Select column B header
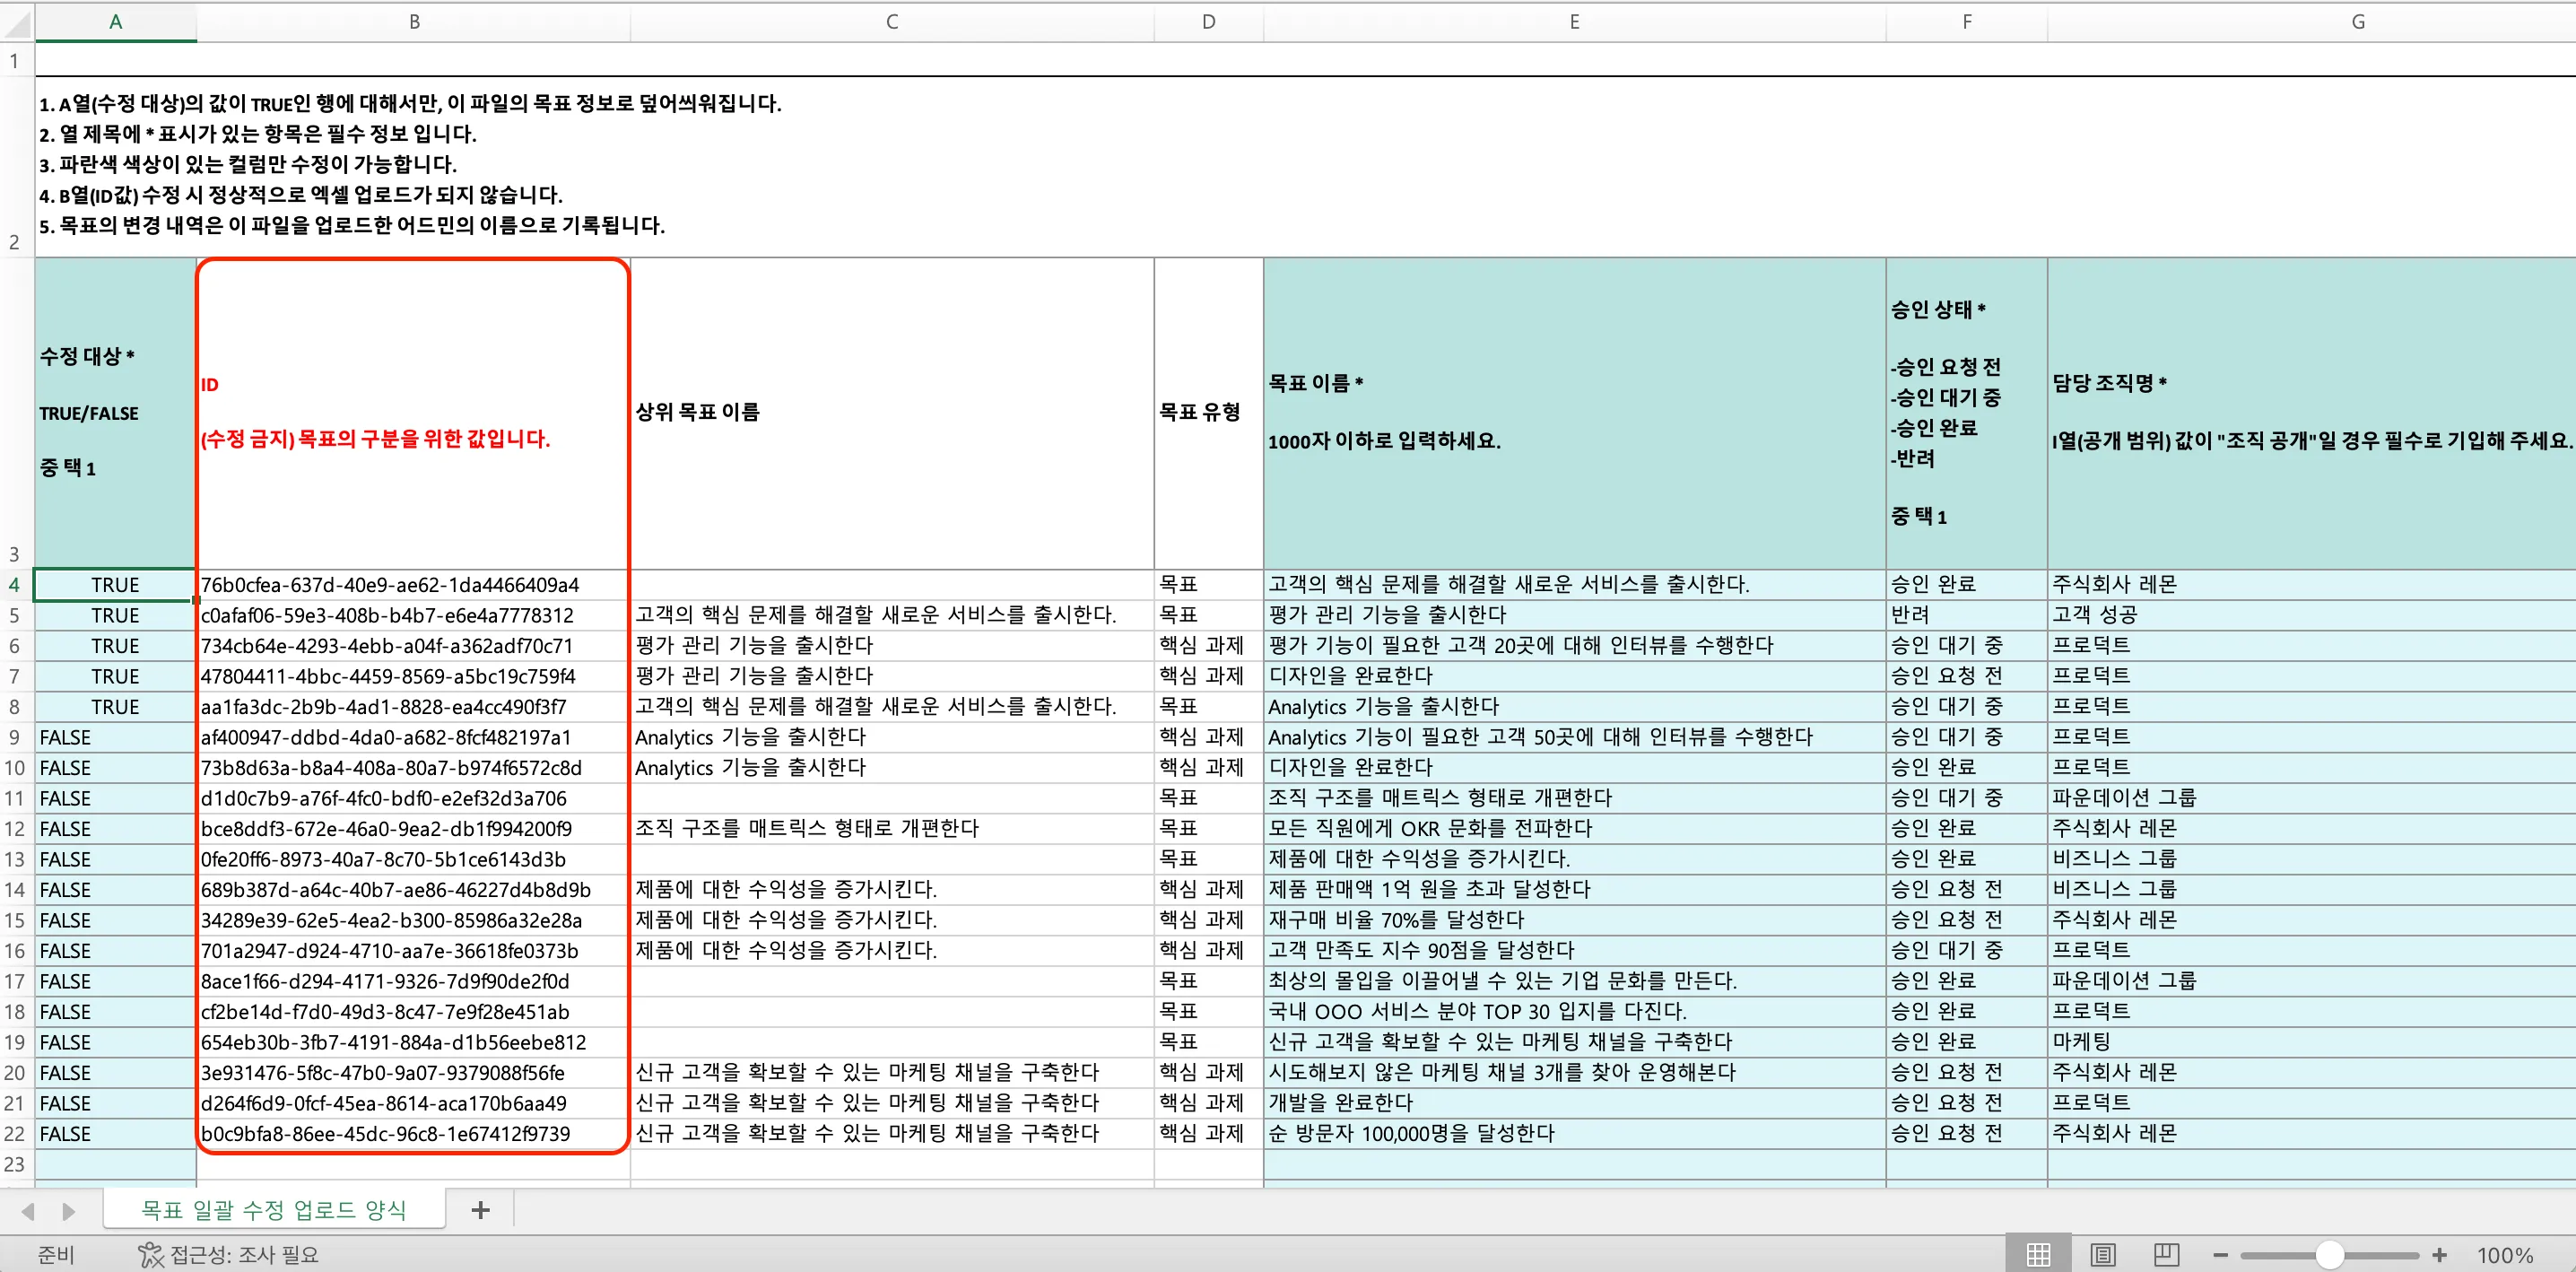This screenshot has width=2576, height=1272. tap(413, 22)
